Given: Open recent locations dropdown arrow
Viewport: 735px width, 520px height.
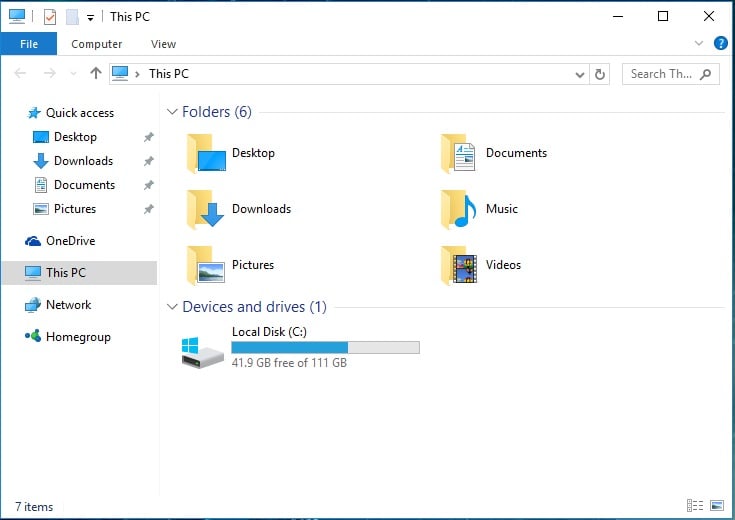Looking at the screenshot, I should point(73,74).
